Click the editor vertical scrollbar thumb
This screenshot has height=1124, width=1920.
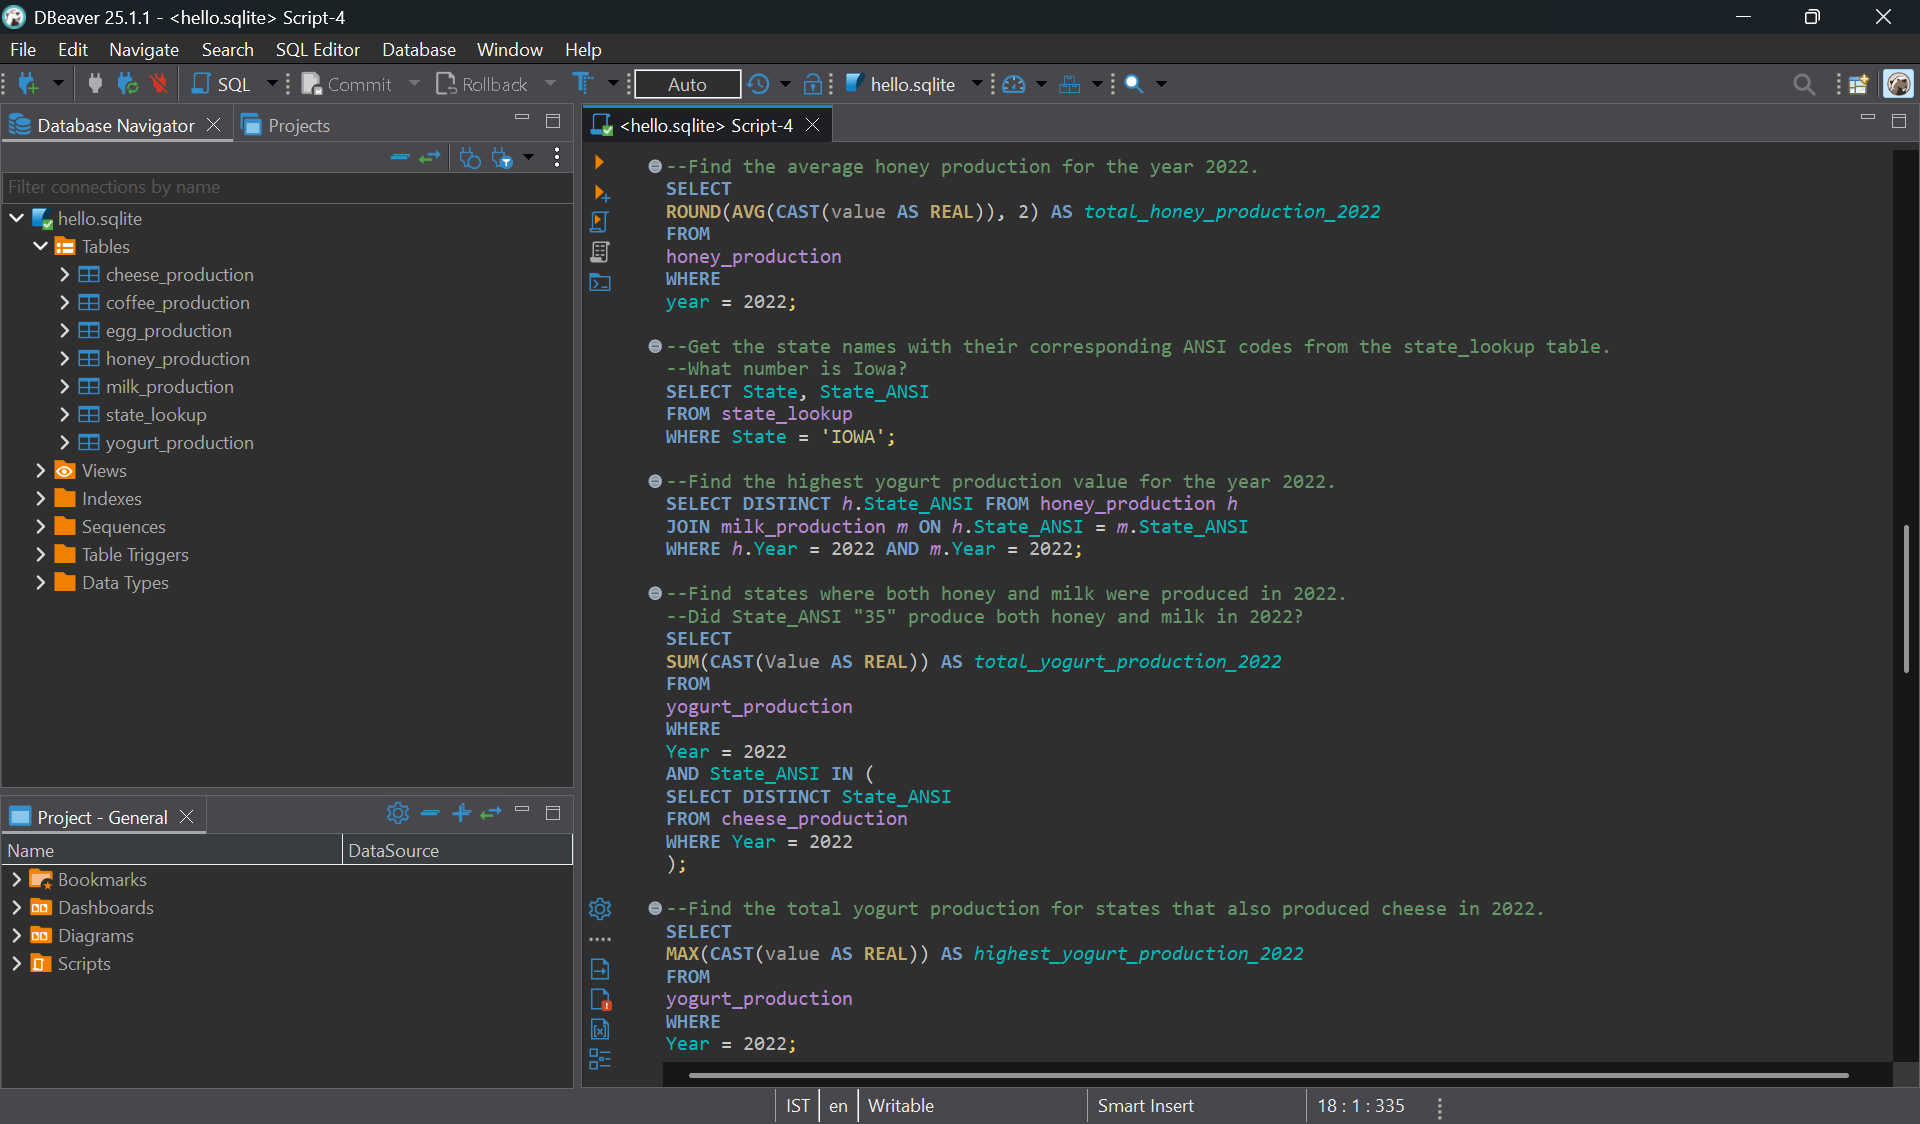(x=1906, y=597)
